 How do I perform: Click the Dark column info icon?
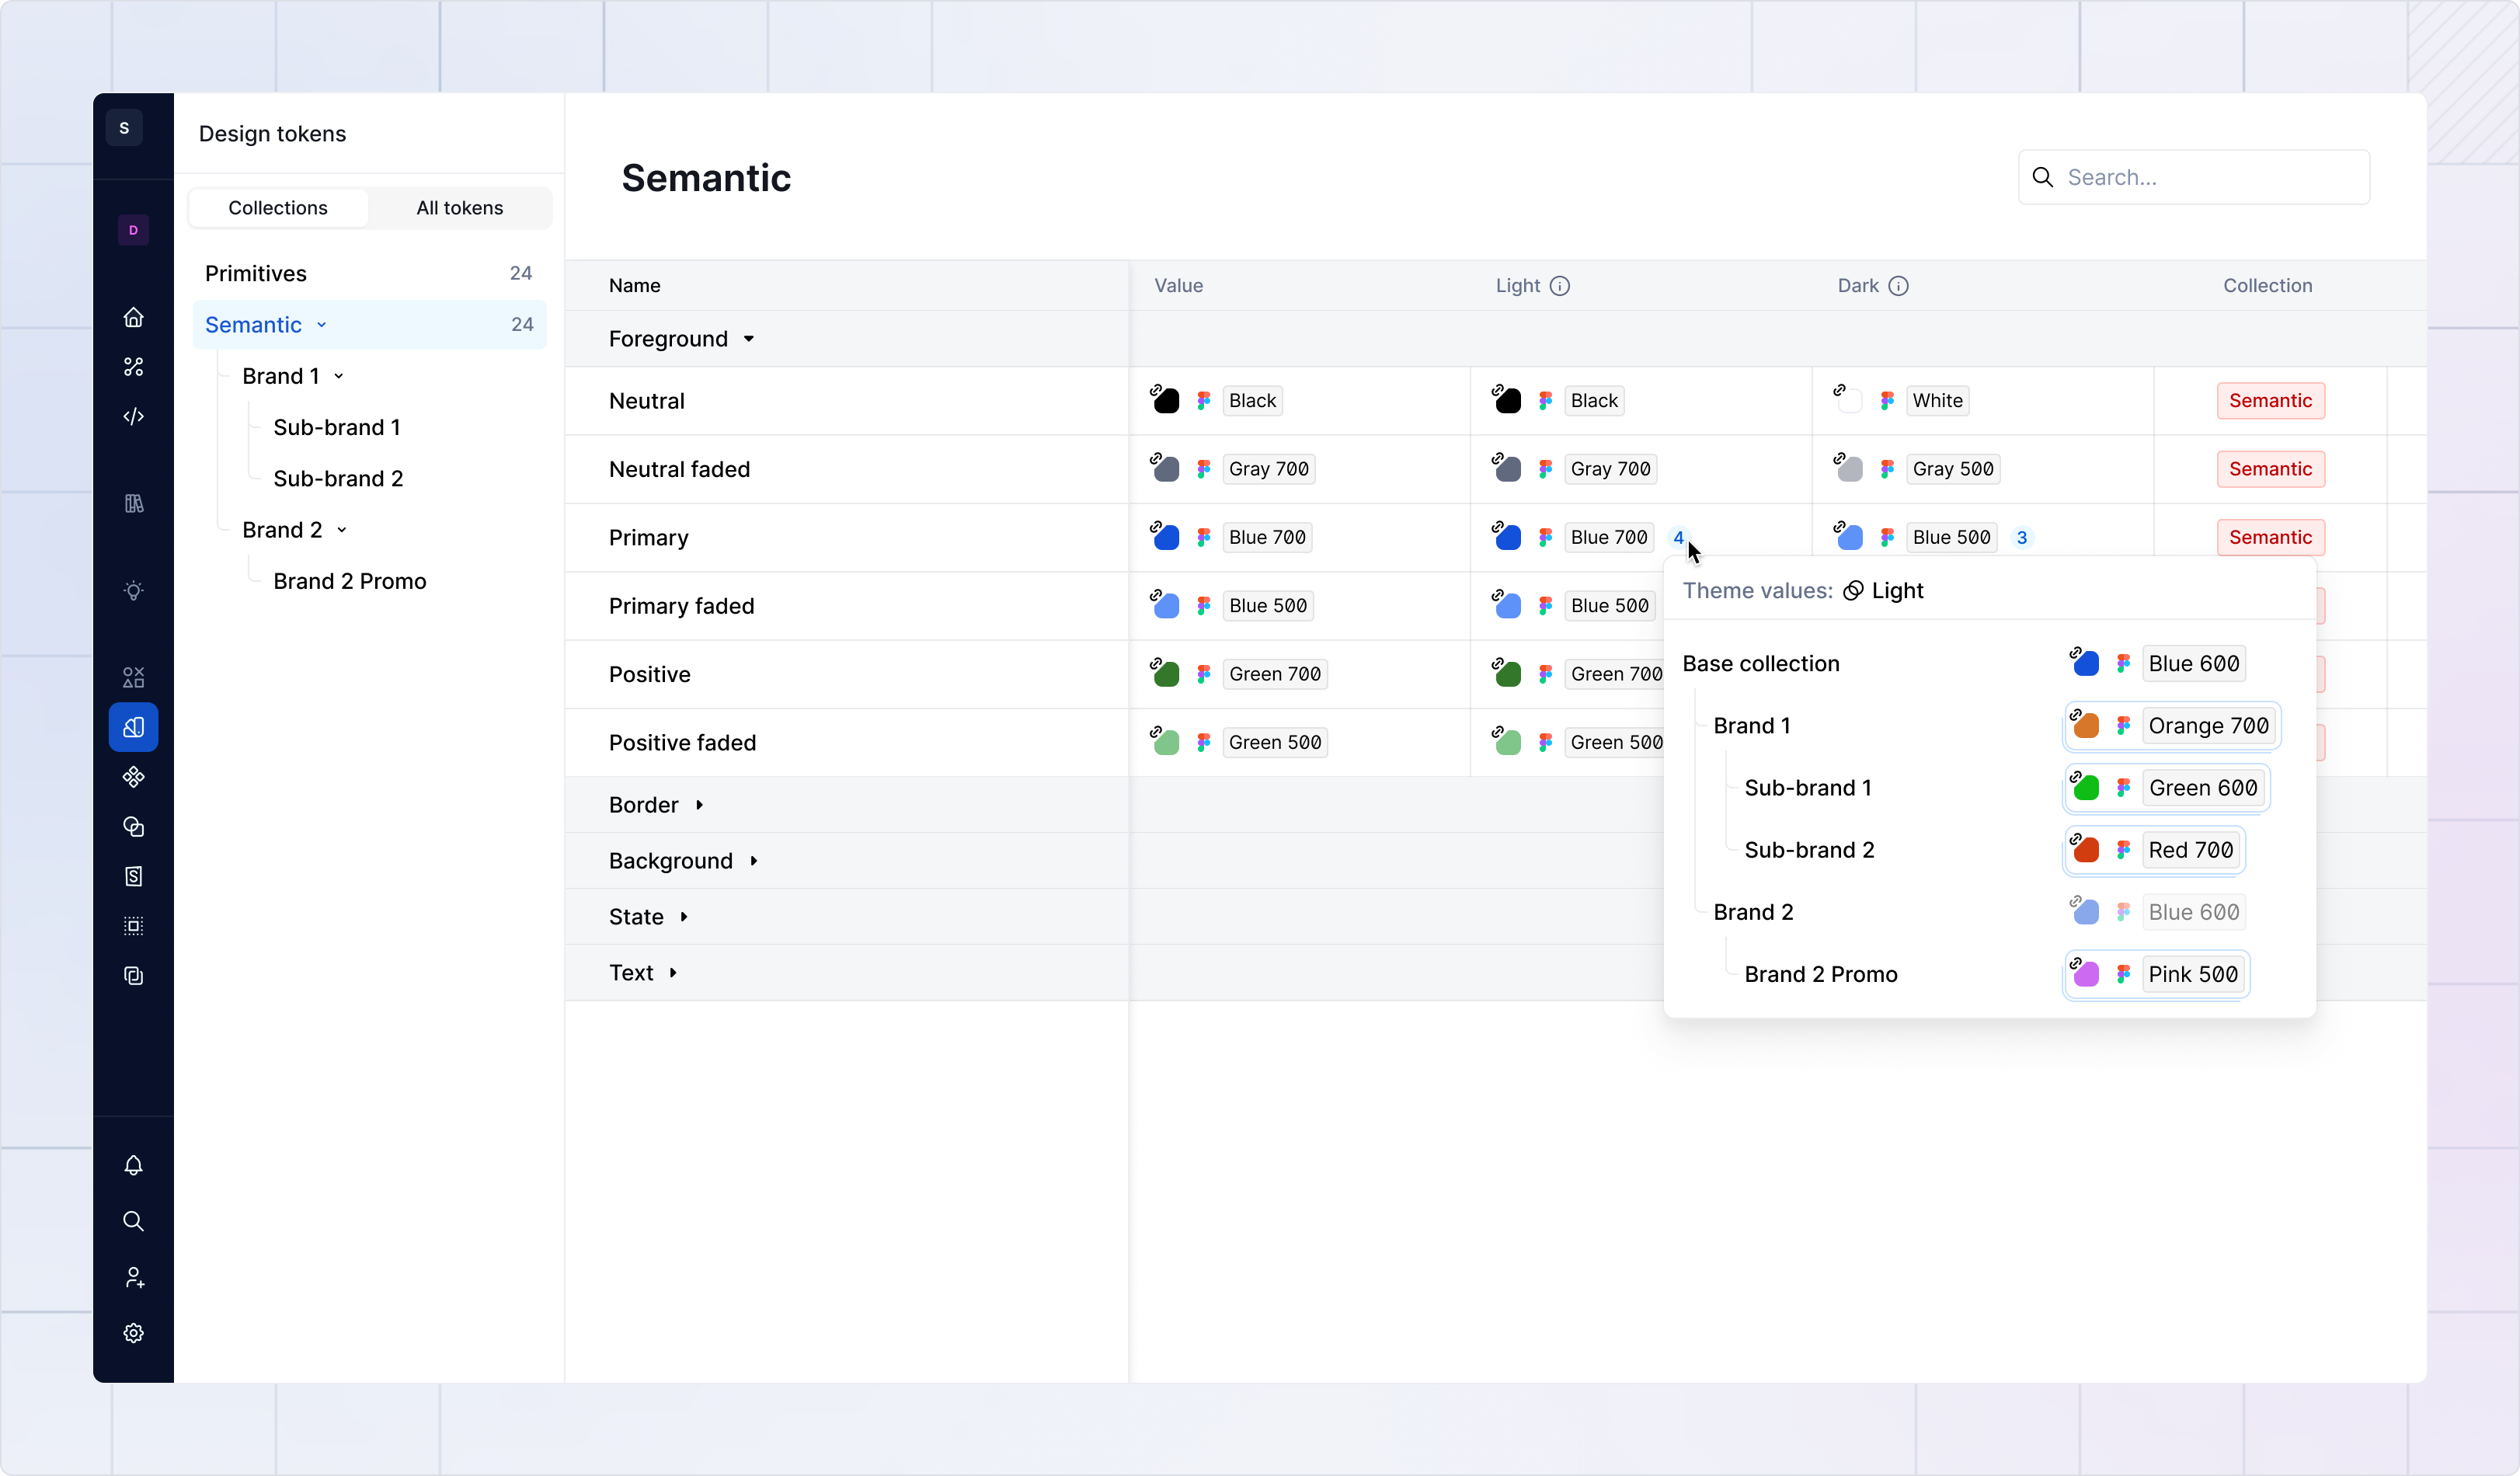coord(1899,286)
